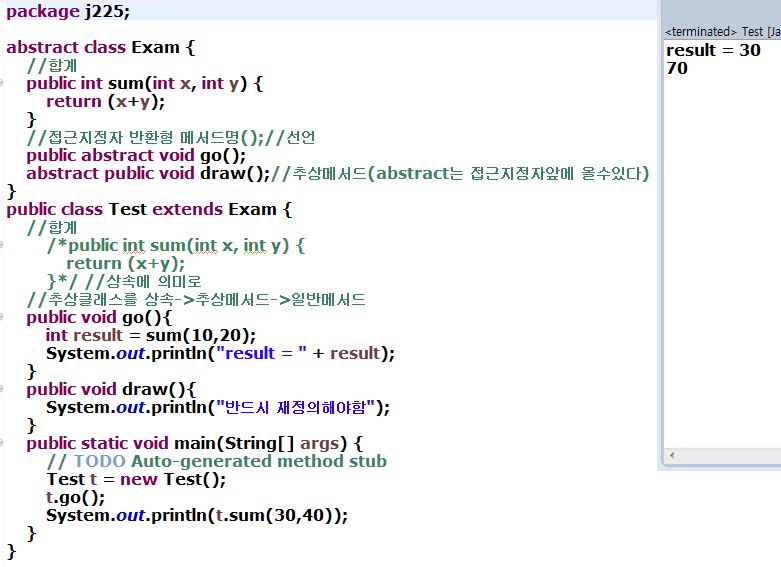
Task: Click the 'return (x+y);' line in Exam
Action: click(x=105, y=102)
